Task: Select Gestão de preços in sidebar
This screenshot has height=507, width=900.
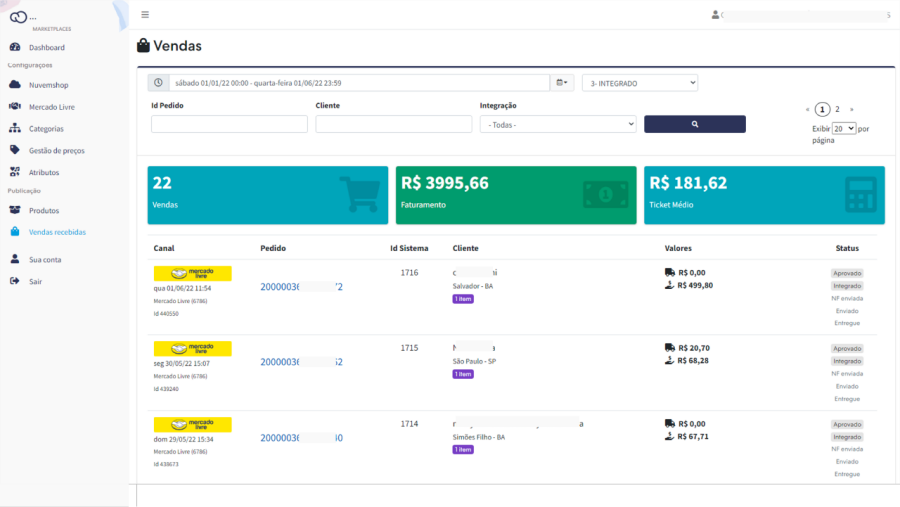Action: 56,150
